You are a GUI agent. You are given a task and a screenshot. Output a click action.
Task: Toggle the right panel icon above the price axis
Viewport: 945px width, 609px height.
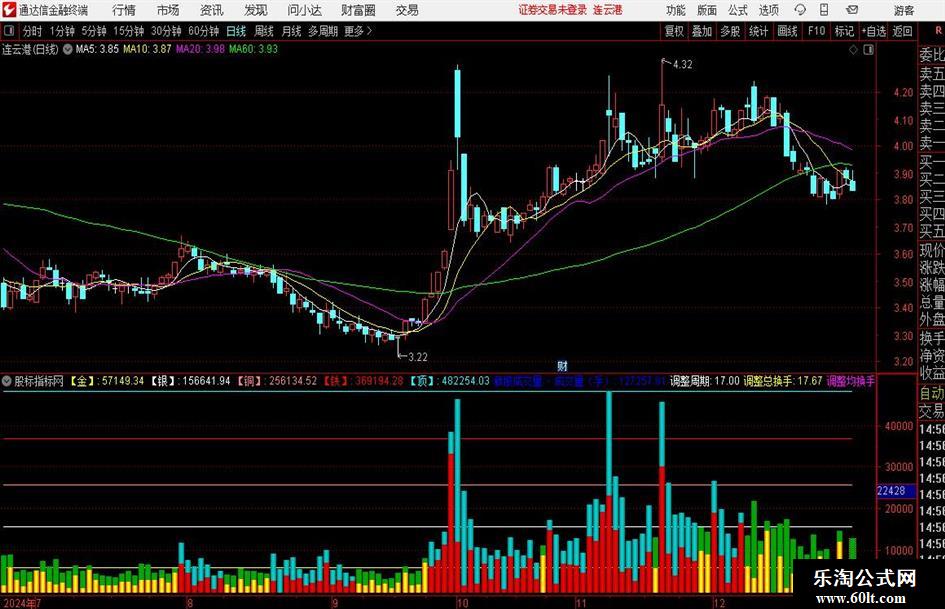tap(868, 50)
